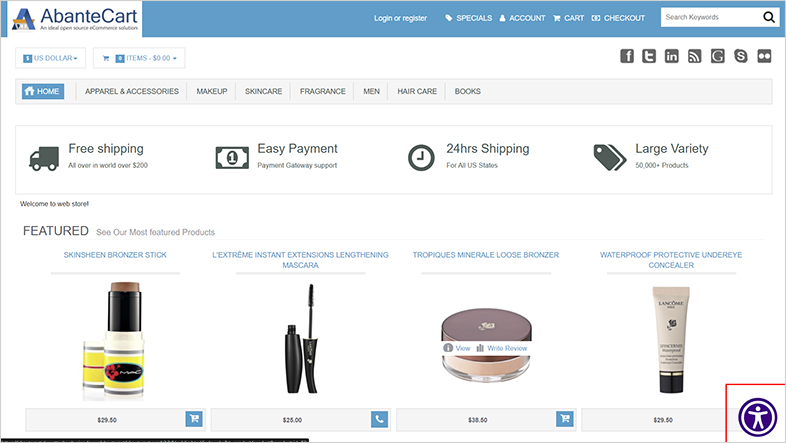The height and width of the screenshot is (443, 786).
Task: Open the Account link
Action: click(x=522, y=18)
